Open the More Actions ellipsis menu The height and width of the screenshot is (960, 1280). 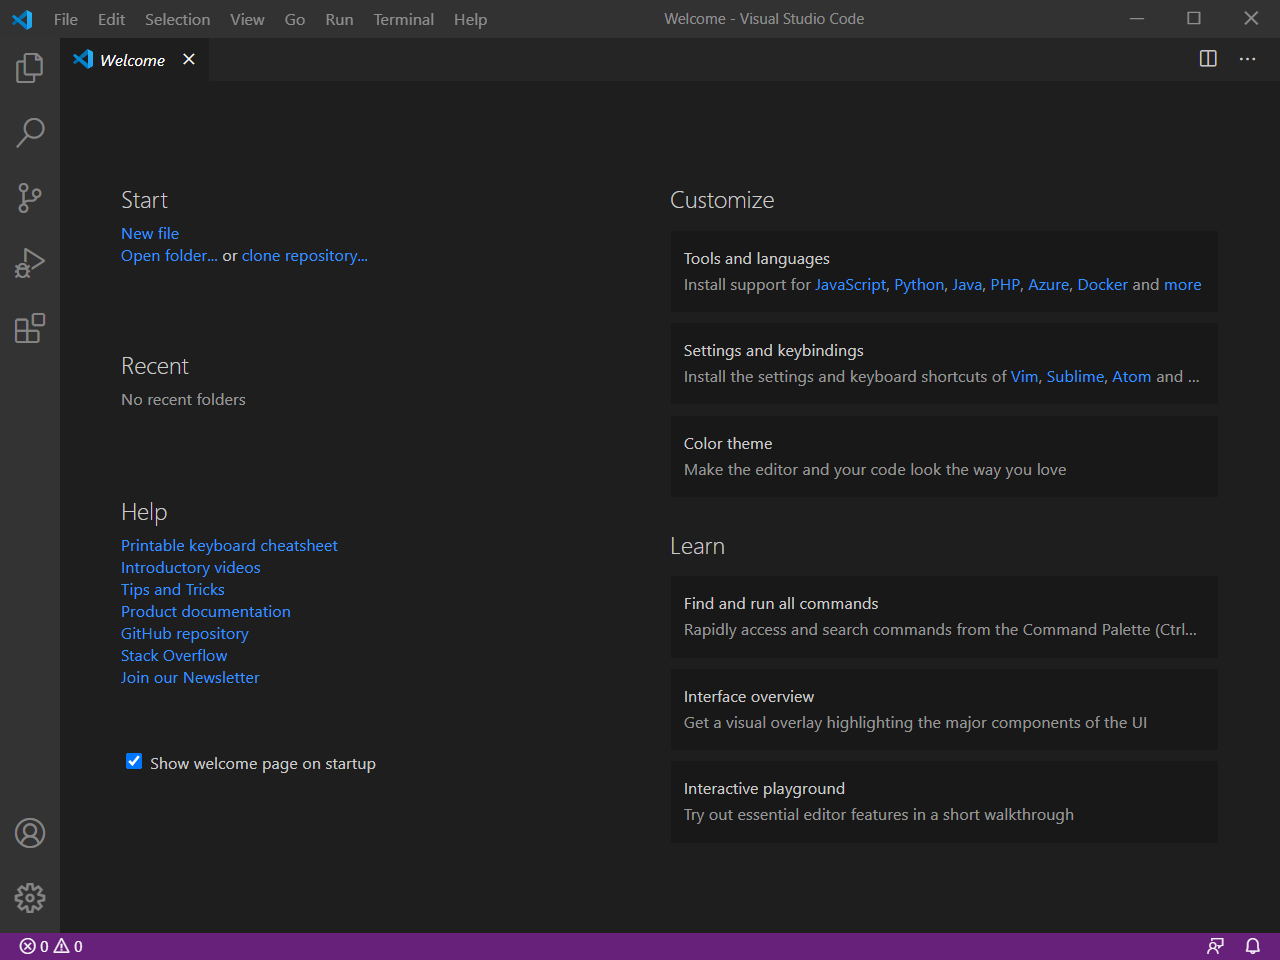(x=1247, y=59)
